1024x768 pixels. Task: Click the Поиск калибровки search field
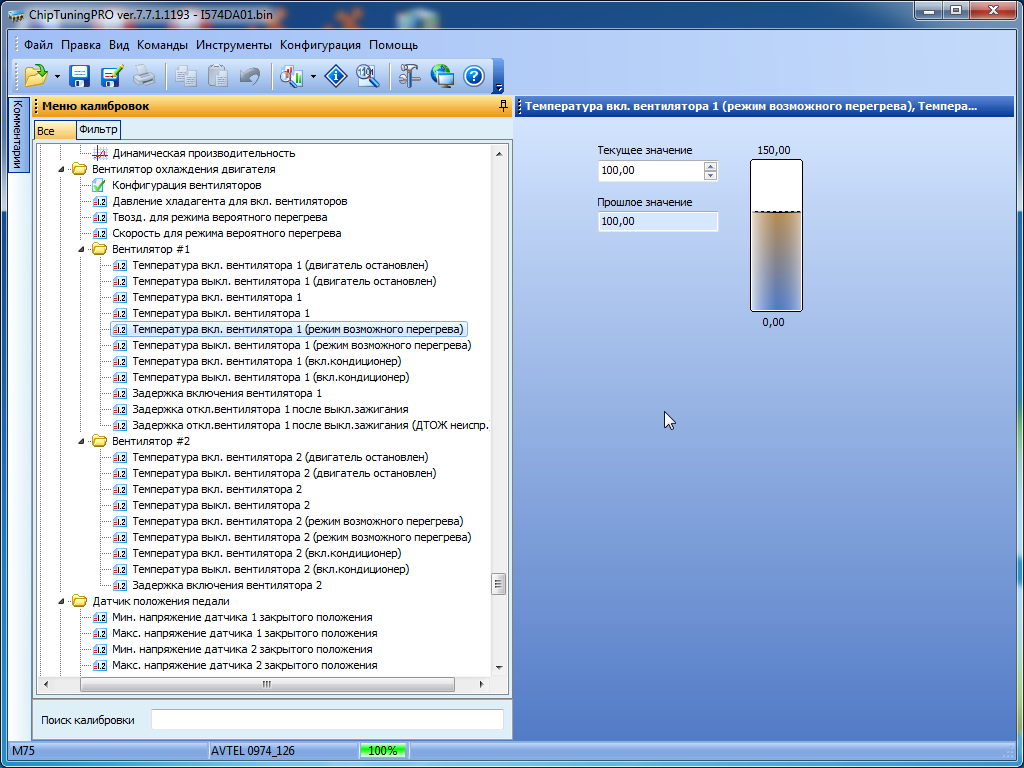click(327, 720)
